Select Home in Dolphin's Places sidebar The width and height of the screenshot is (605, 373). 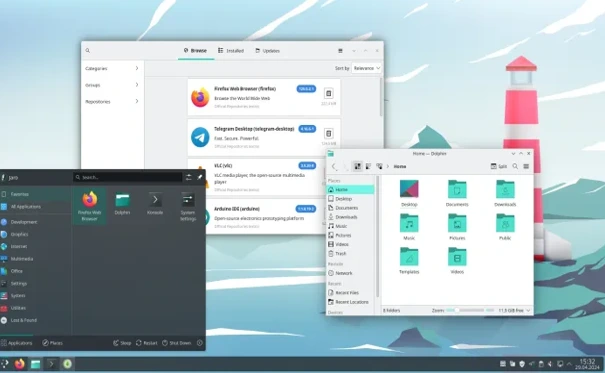[350, 189]
